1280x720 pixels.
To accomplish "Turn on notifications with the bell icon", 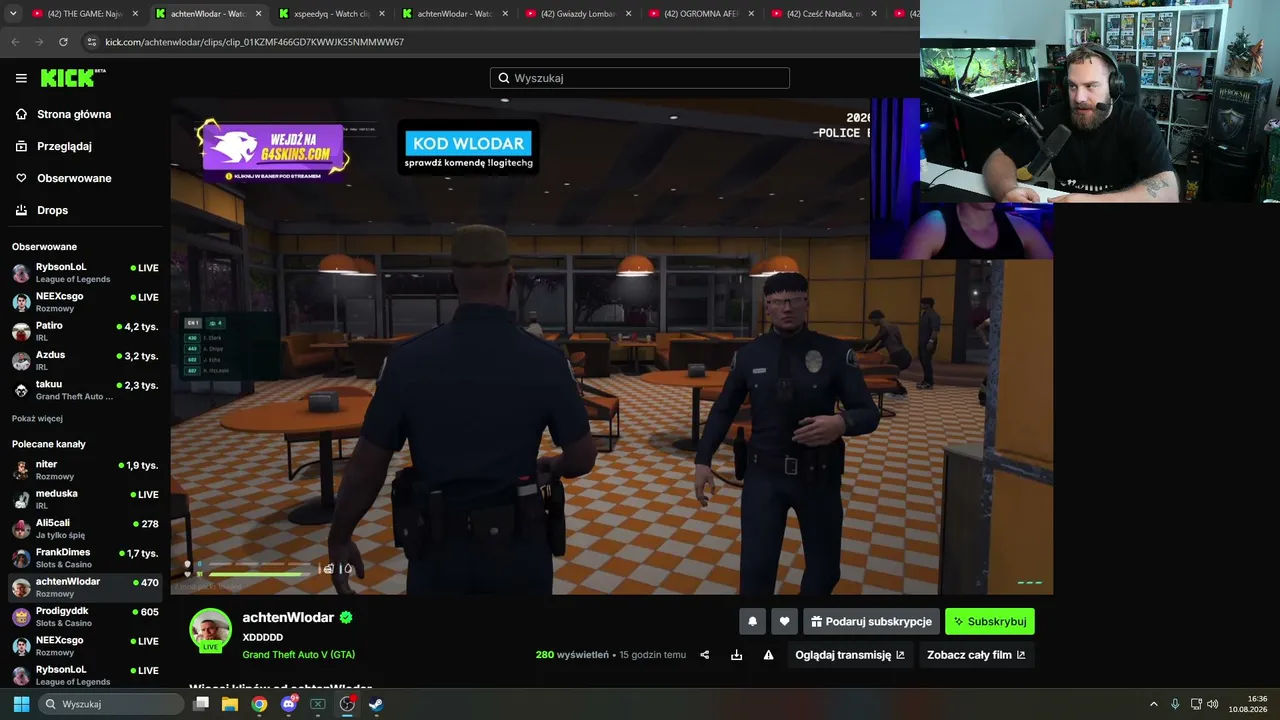I will point(753,621).
